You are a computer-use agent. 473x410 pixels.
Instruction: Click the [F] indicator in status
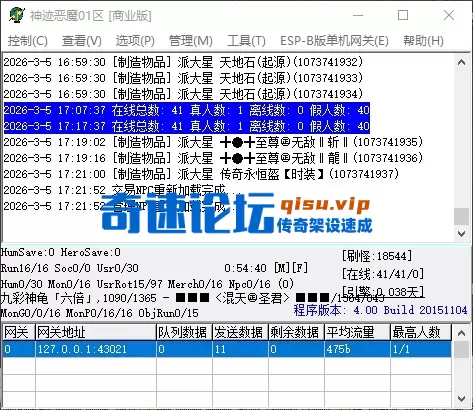[x=300, y=268]
